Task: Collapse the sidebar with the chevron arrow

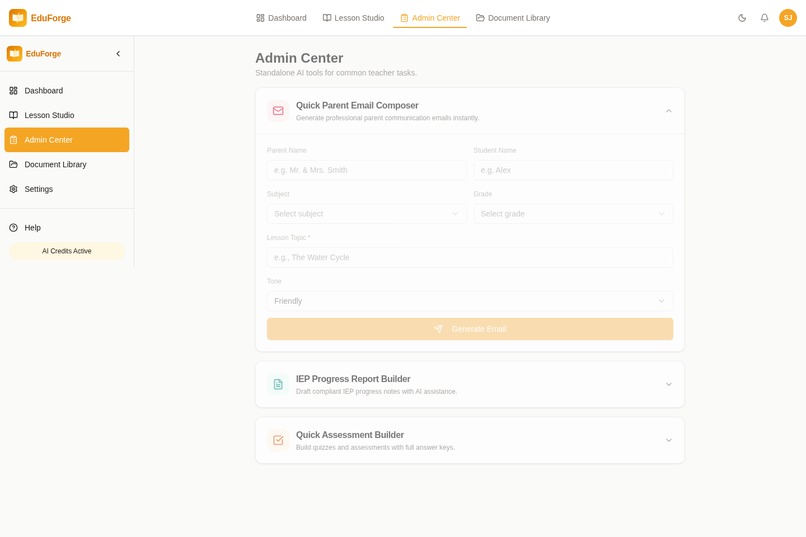Action: pos(118,53)
